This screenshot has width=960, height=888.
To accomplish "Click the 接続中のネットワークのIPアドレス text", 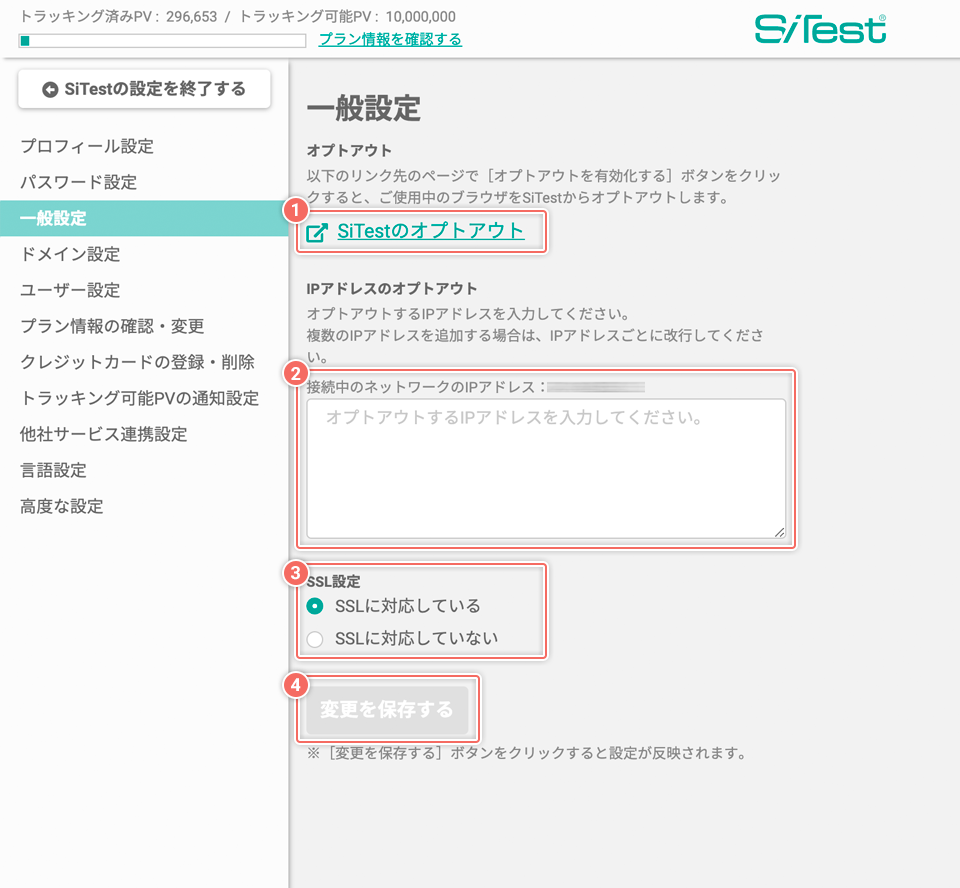I will (x=426, y=387).
